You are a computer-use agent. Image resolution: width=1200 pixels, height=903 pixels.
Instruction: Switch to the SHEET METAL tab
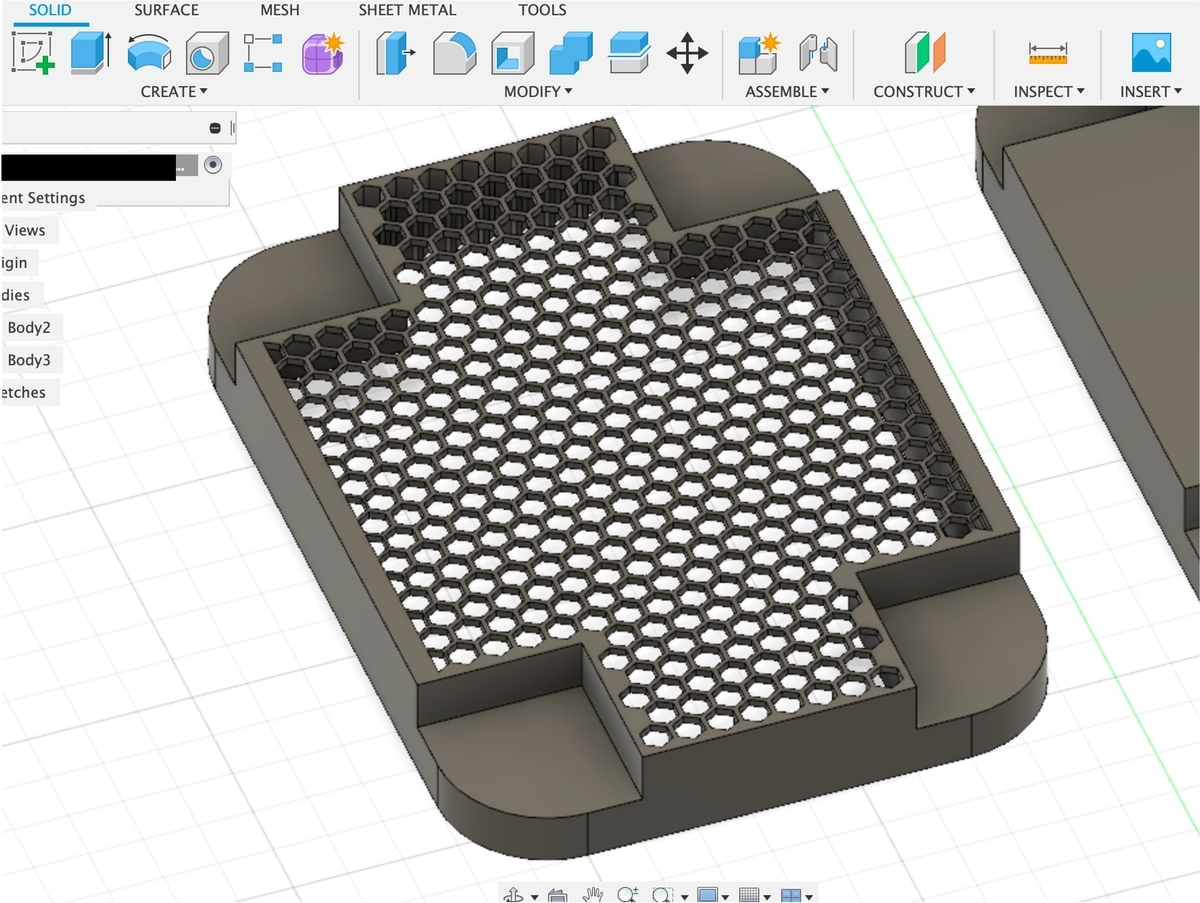pos(407,10)
